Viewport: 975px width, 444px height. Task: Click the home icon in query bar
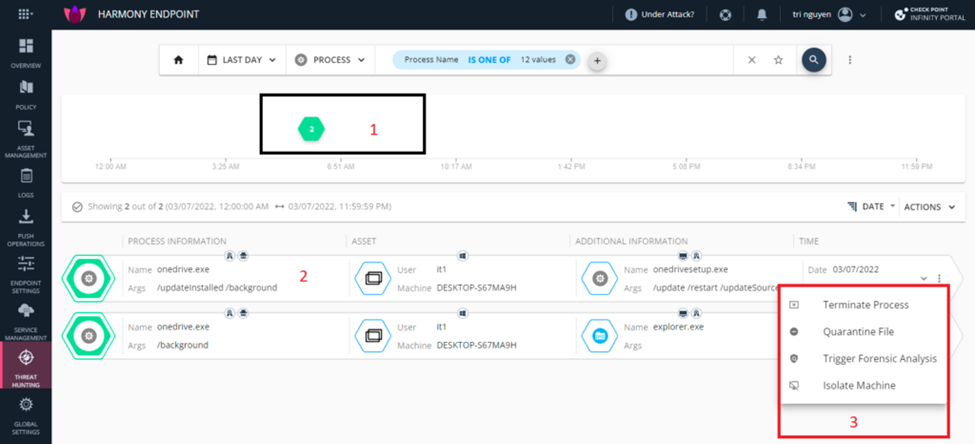pyautogui.click(x=178, y=60)
